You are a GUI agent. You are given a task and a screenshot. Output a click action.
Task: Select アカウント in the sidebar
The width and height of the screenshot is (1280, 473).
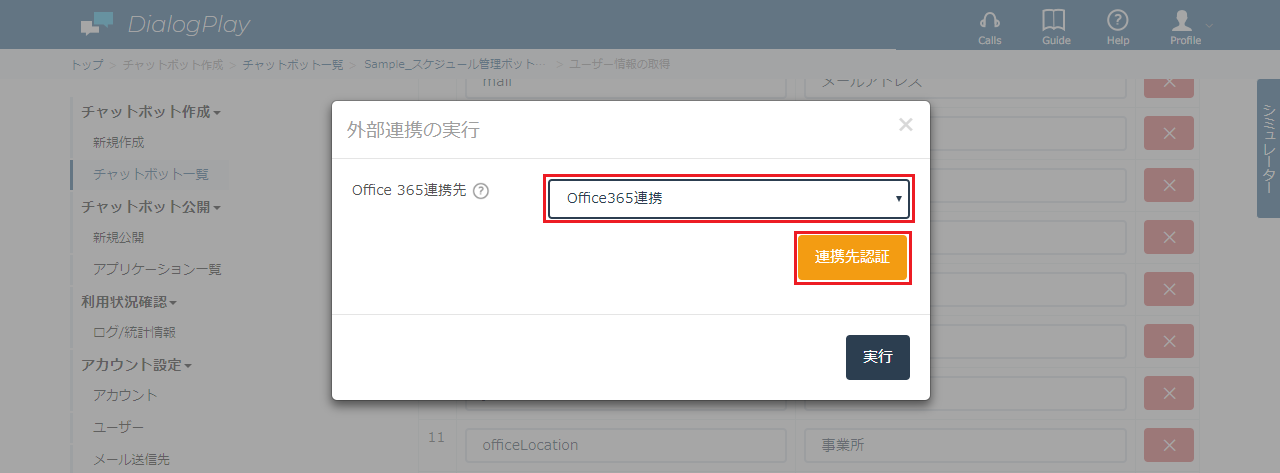[125, 395]
